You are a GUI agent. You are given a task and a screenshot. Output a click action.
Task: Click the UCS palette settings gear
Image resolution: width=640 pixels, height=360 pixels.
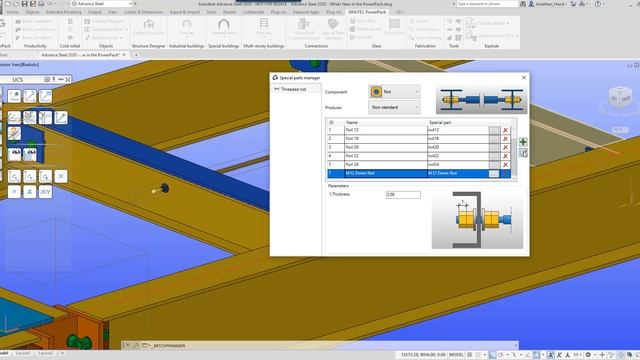point(47,79)
